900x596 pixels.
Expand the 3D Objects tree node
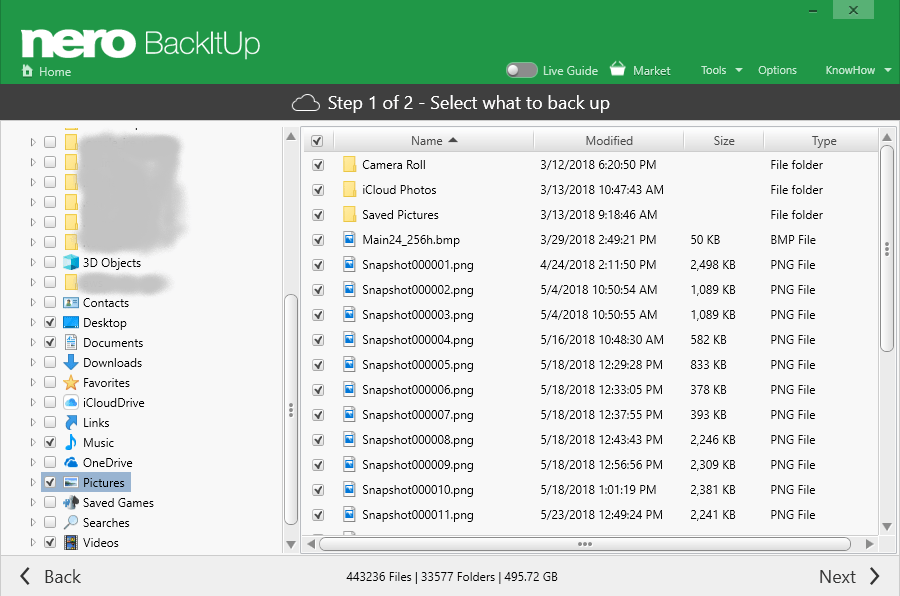point(33,262)
